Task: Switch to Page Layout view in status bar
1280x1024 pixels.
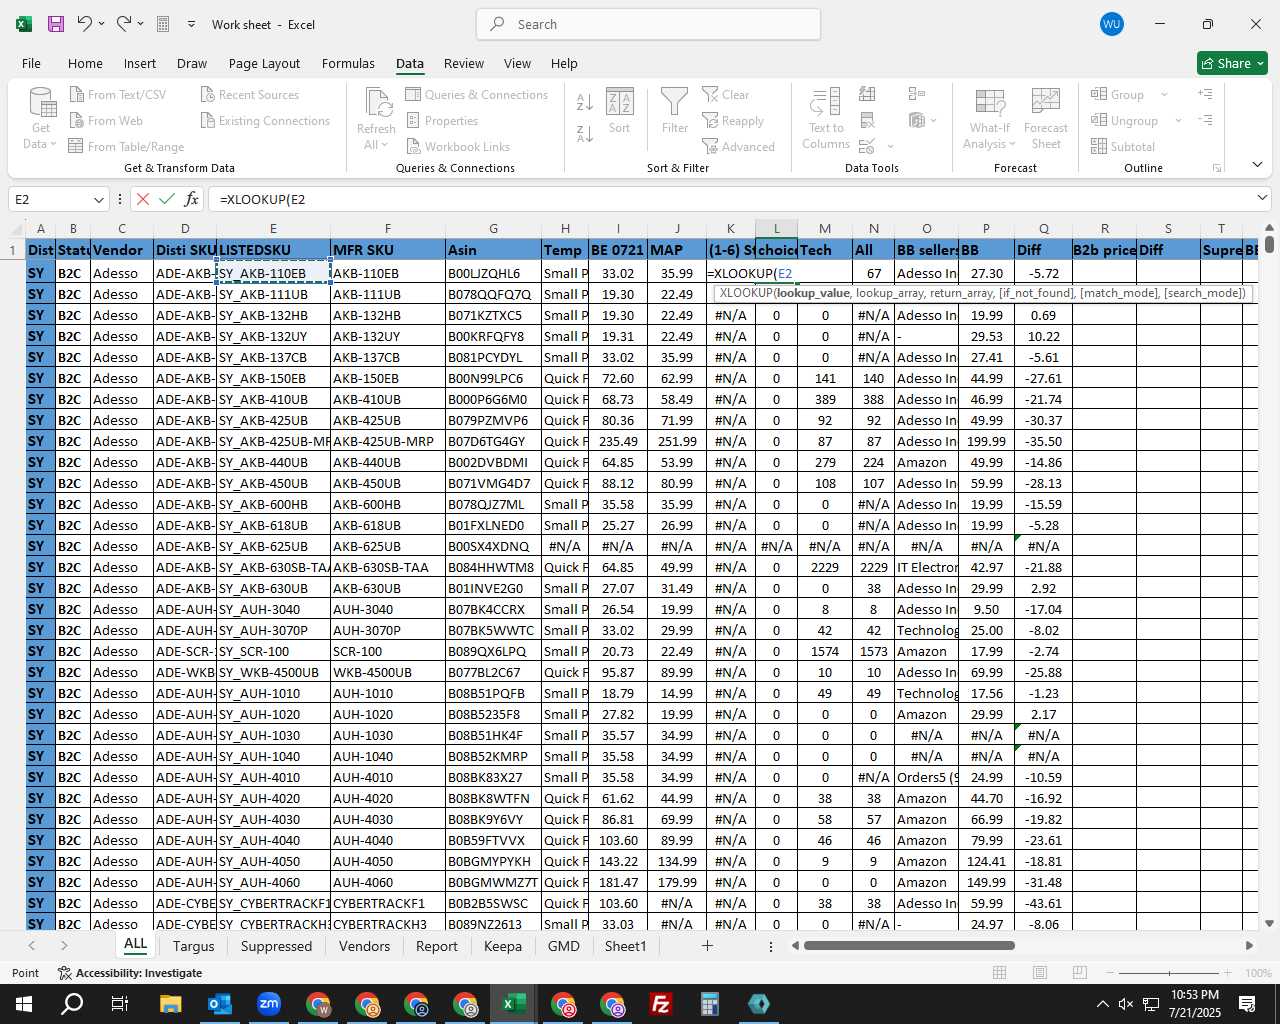Action: (x=1039, y=973)
